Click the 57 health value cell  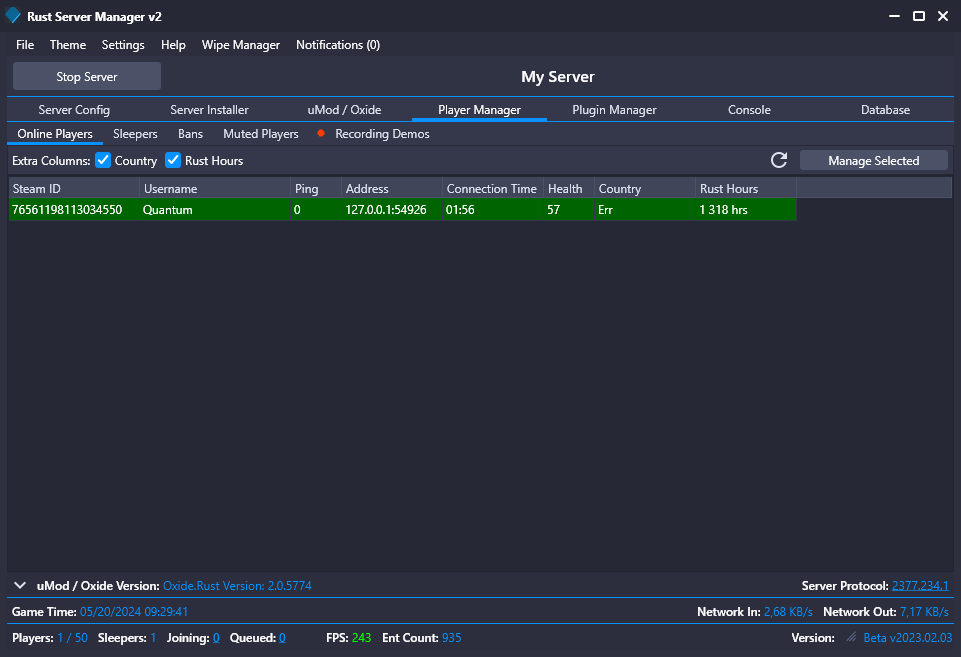click(x=569, y=210)
